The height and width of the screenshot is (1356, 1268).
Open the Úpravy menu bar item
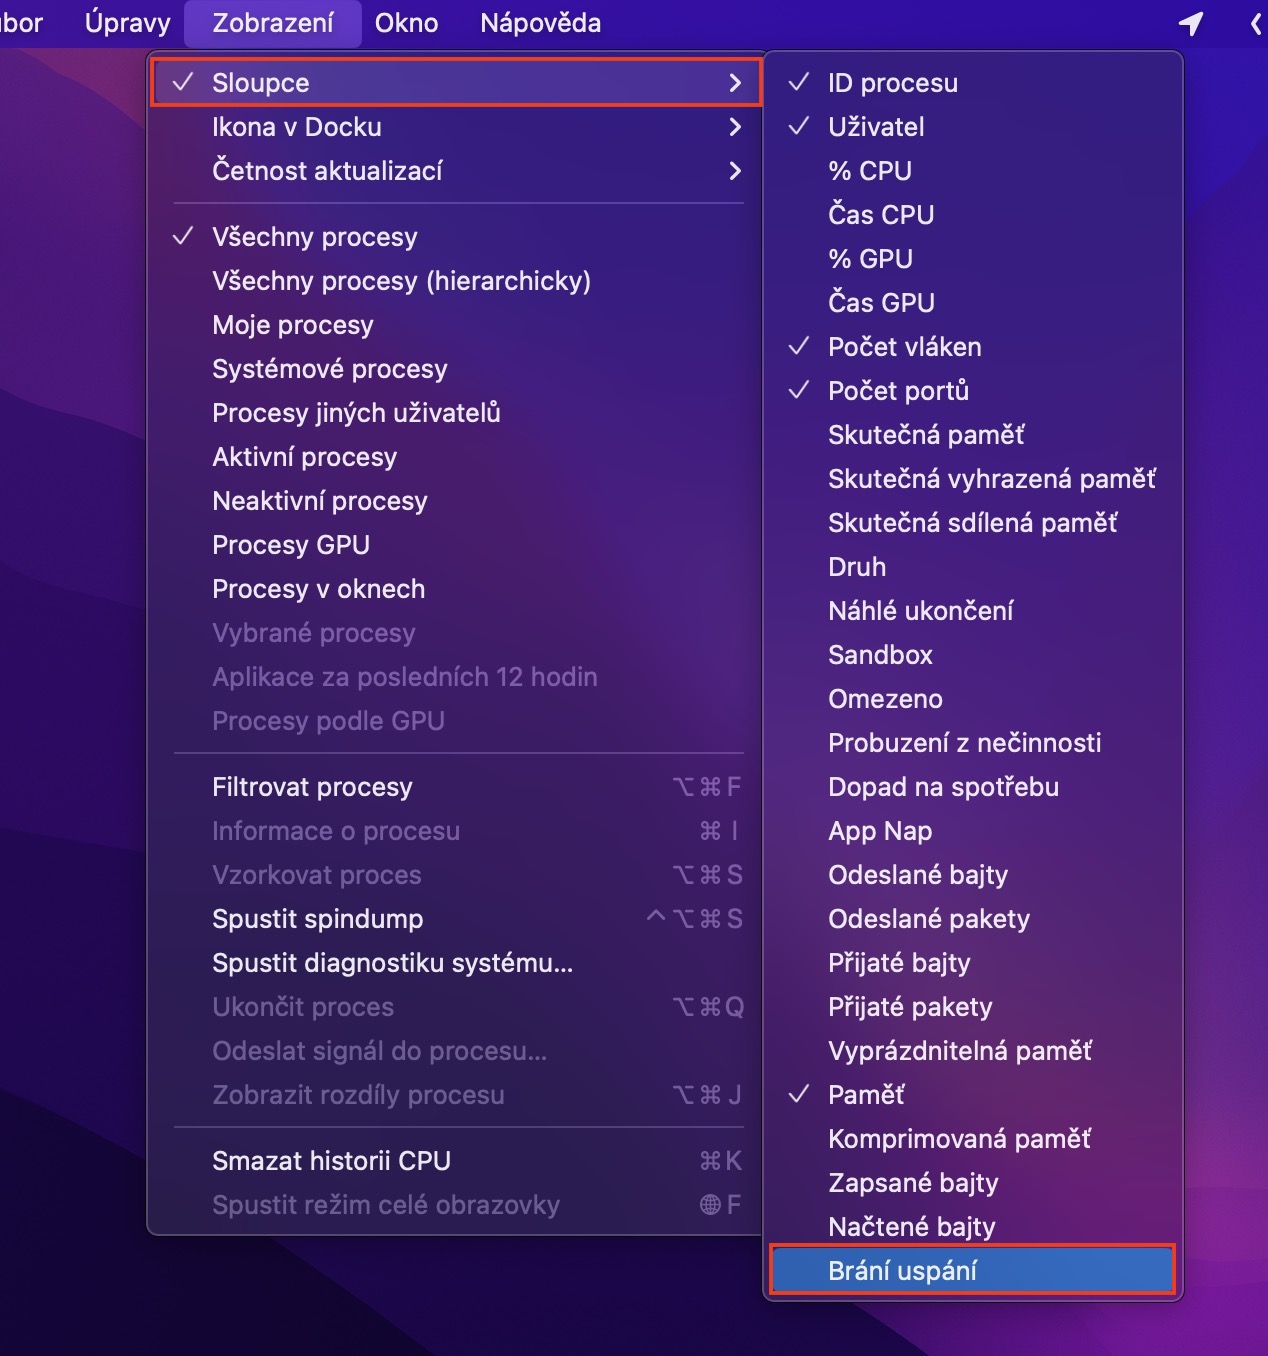(x=127, y=23)
